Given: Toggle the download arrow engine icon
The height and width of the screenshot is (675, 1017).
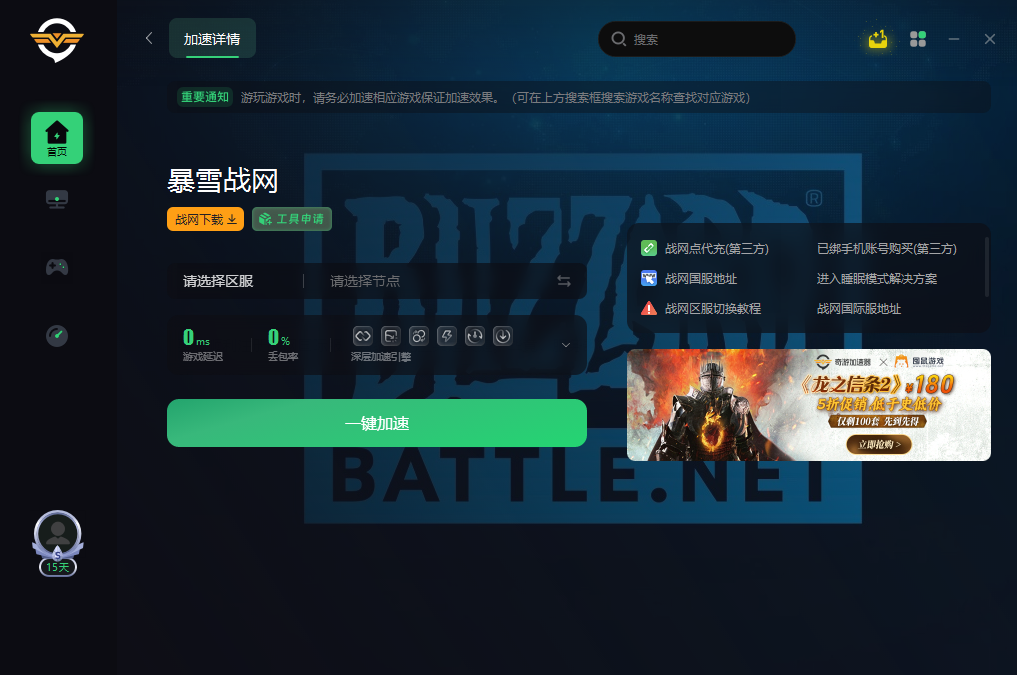Looking at the screenshot, I should 503,336.
